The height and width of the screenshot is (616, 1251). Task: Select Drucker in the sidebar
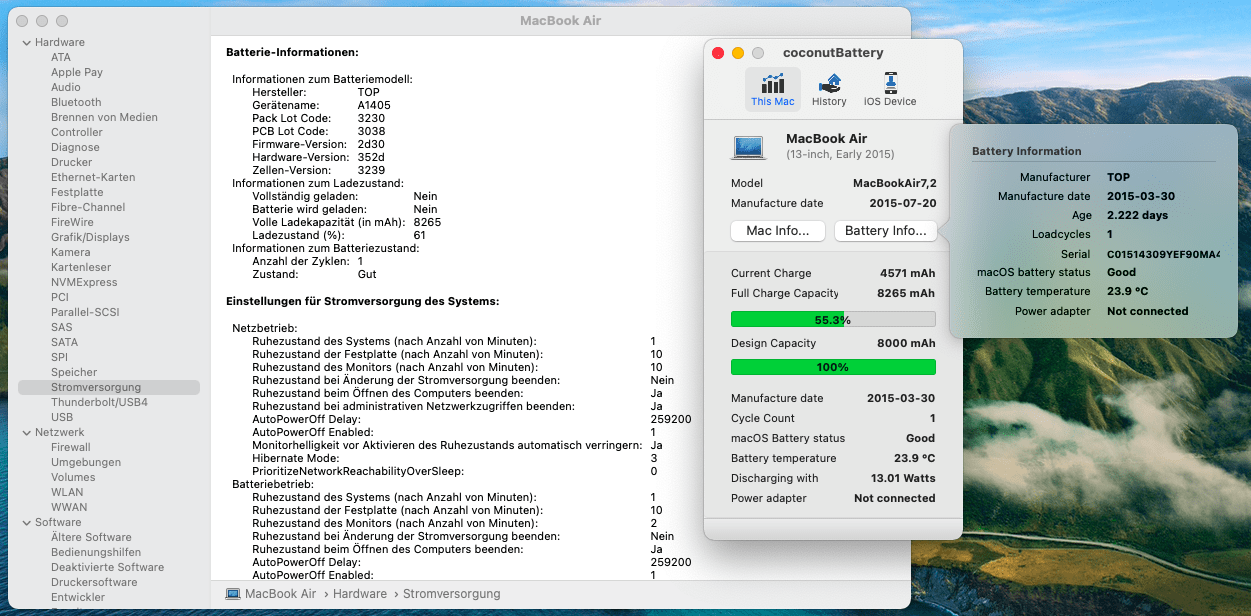(71, 162)
